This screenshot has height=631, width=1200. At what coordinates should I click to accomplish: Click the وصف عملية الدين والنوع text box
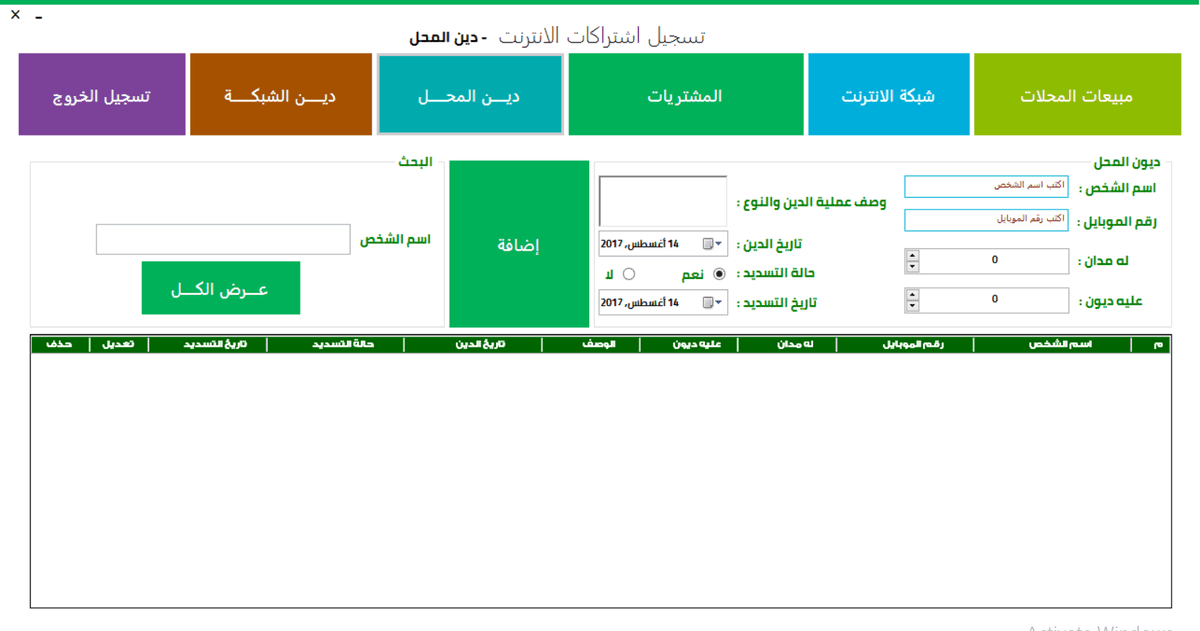(663, 201)
